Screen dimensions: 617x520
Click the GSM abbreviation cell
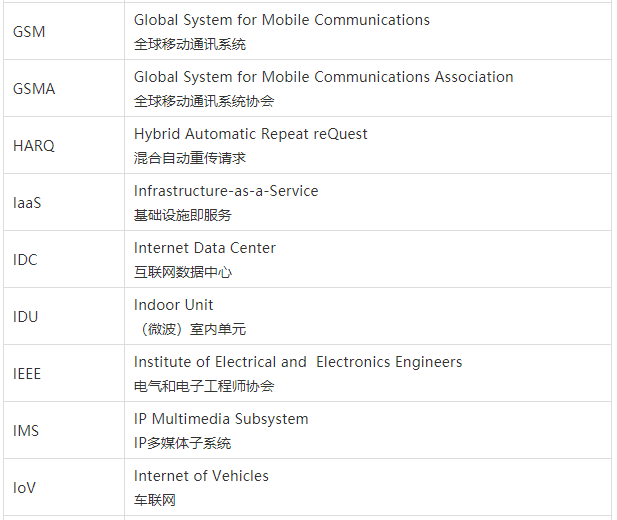click(x=29, y=32)
